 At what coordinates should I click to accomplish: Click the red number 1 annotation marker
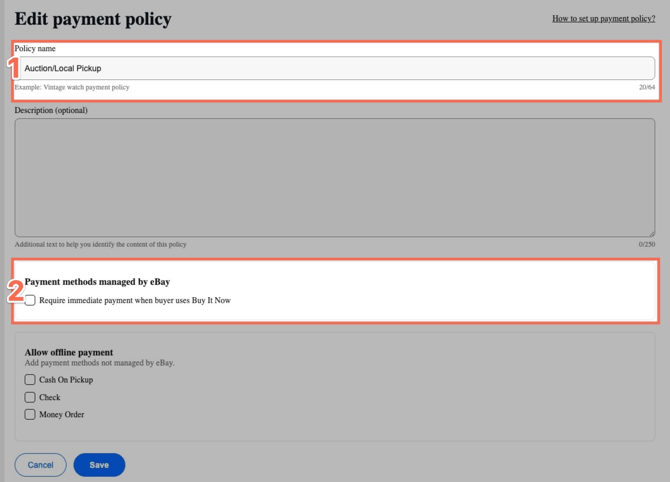[x=14, y=69]
